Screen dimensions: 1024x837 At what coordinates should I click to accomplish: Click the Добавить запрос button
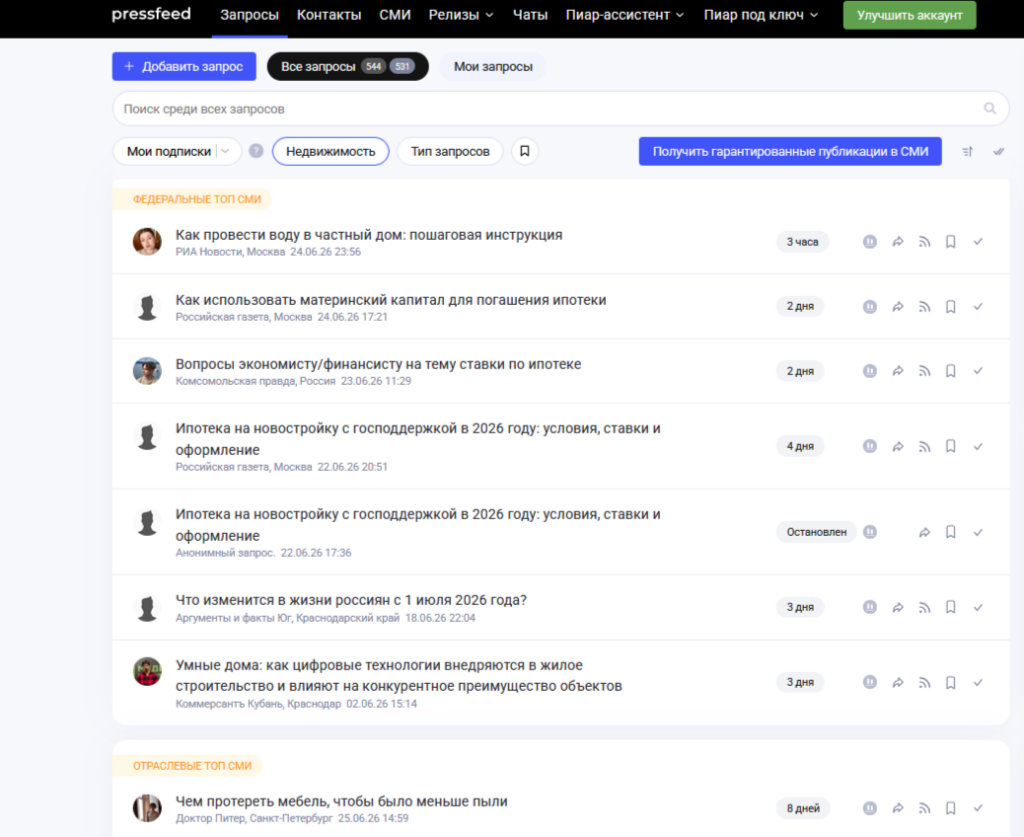(x=184, y=67)
